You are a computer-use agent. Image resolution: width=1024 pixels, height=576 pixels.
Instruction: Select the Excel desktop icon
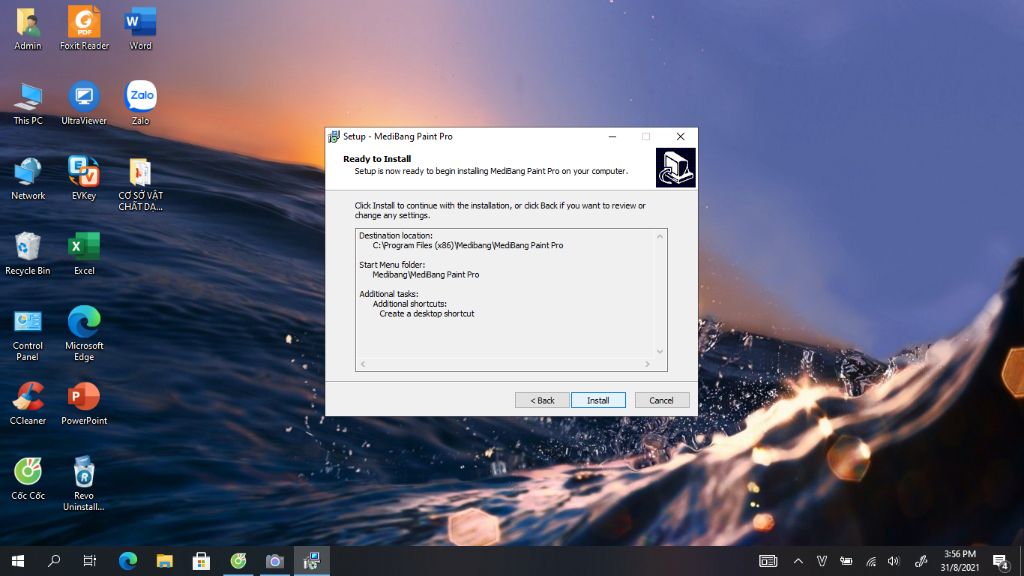[x=84, y=253]
